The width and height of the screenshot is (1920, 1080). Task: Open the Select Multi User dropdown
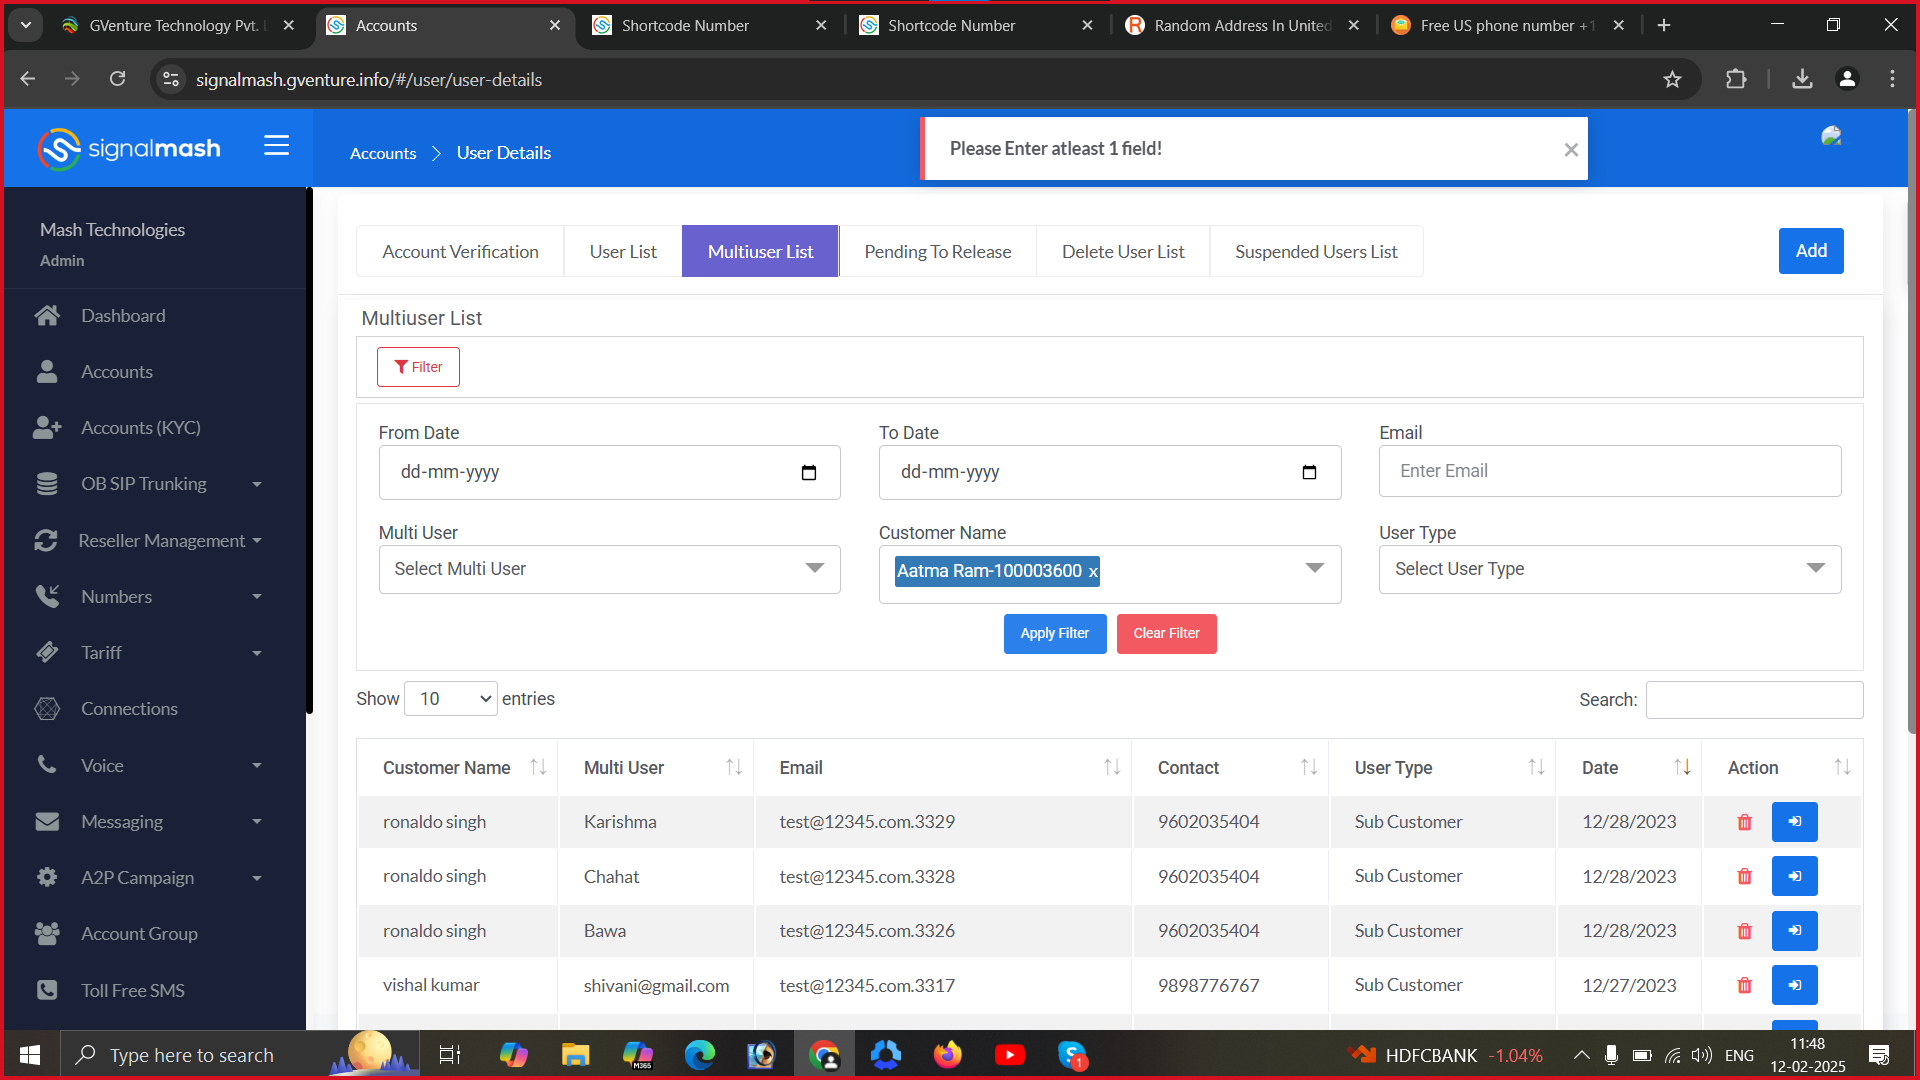[x=609, y=569]
